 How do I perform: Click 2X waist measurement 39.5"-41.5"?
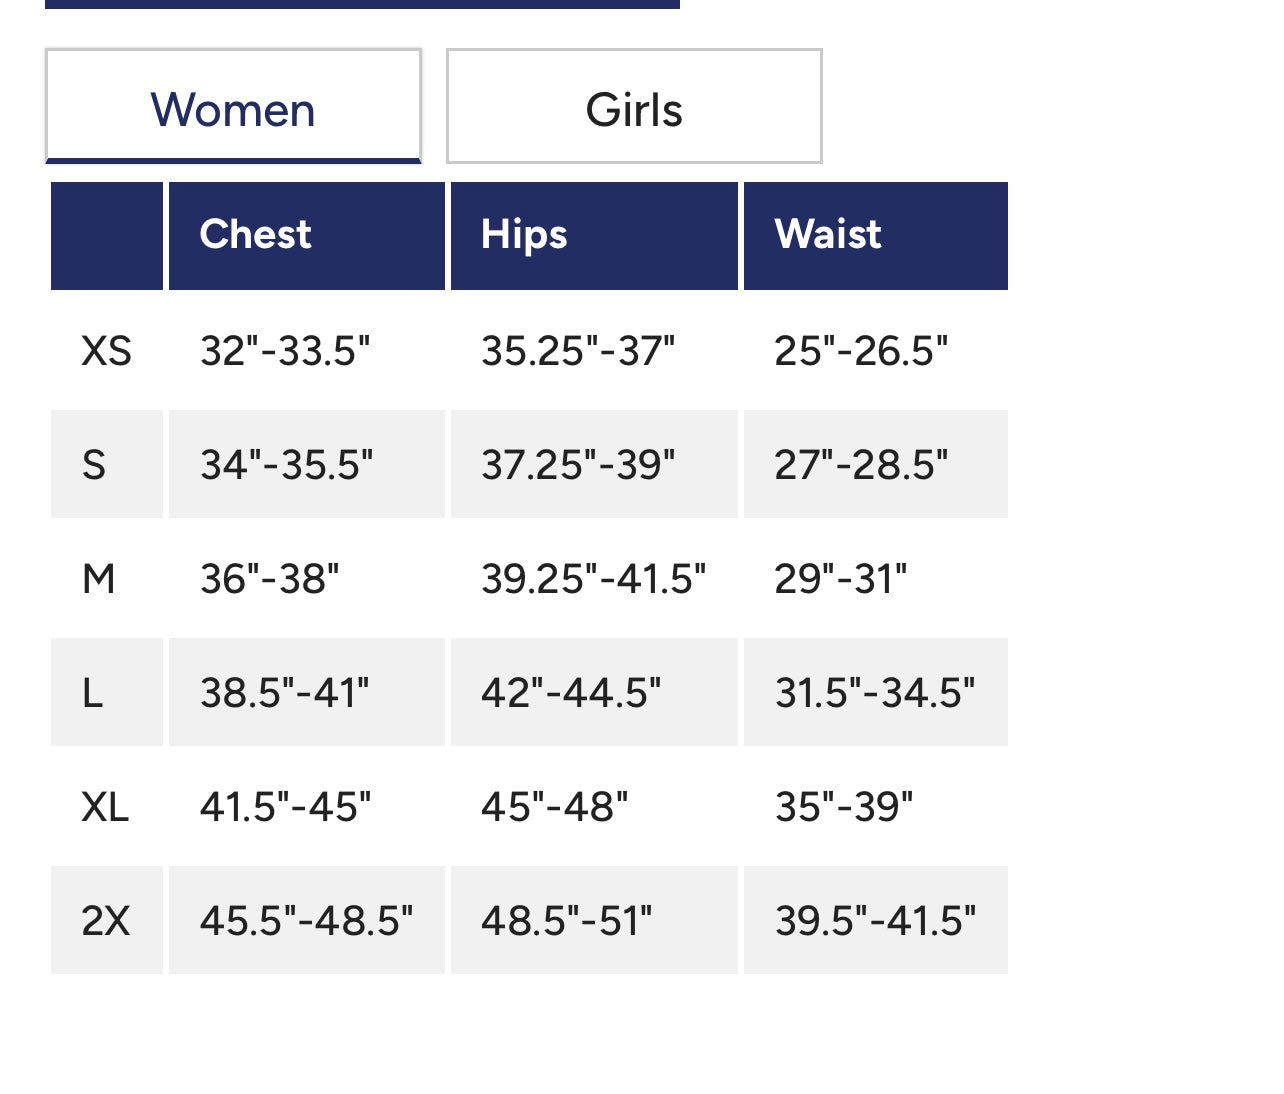coord(875,921)
